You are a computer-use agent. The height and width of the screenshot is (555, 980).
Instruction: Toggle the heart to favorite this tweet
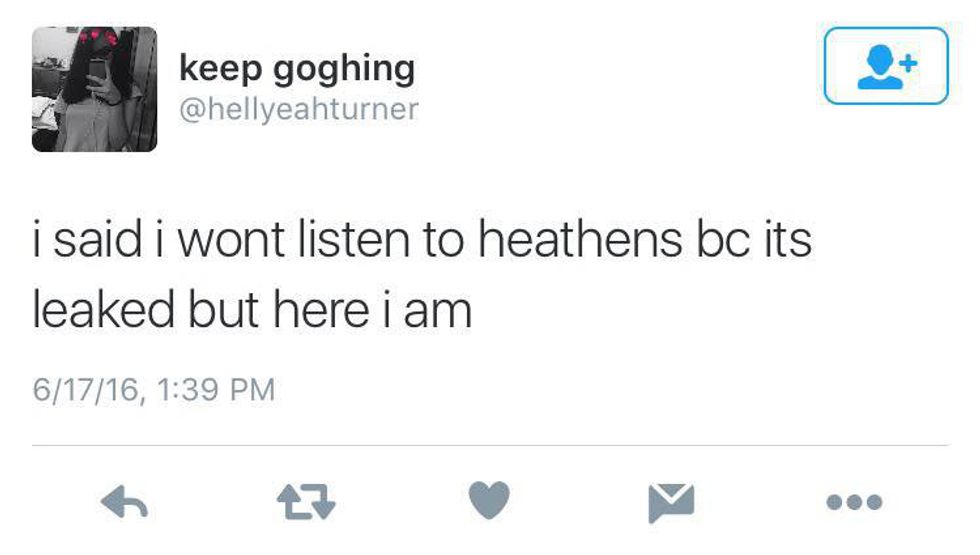[x=489, y=500]
